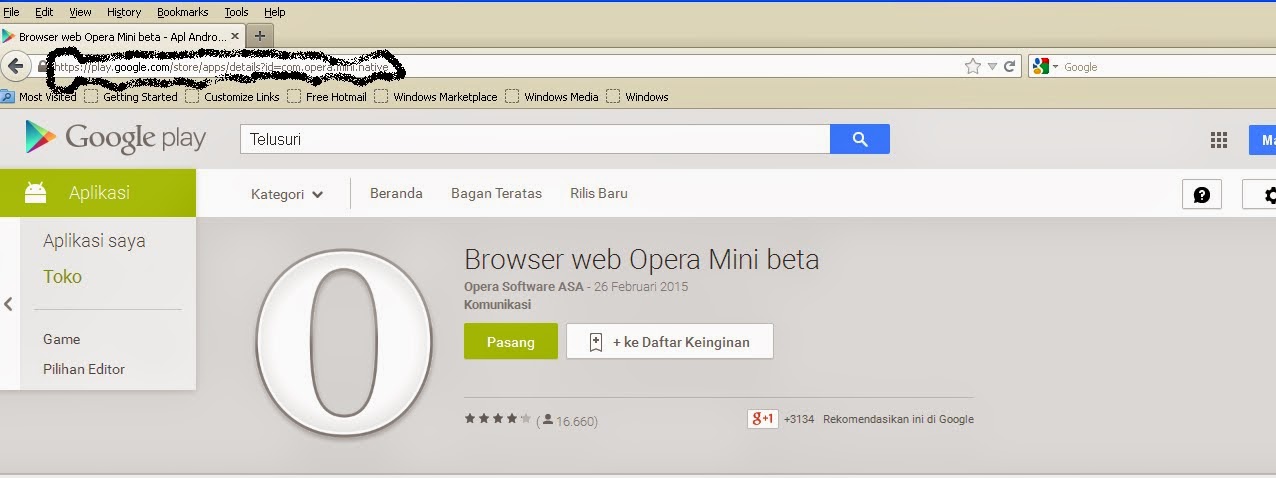This screenshot has width=1276, height=478.
Task: Click the Telusuri search field
Action: 535,139
